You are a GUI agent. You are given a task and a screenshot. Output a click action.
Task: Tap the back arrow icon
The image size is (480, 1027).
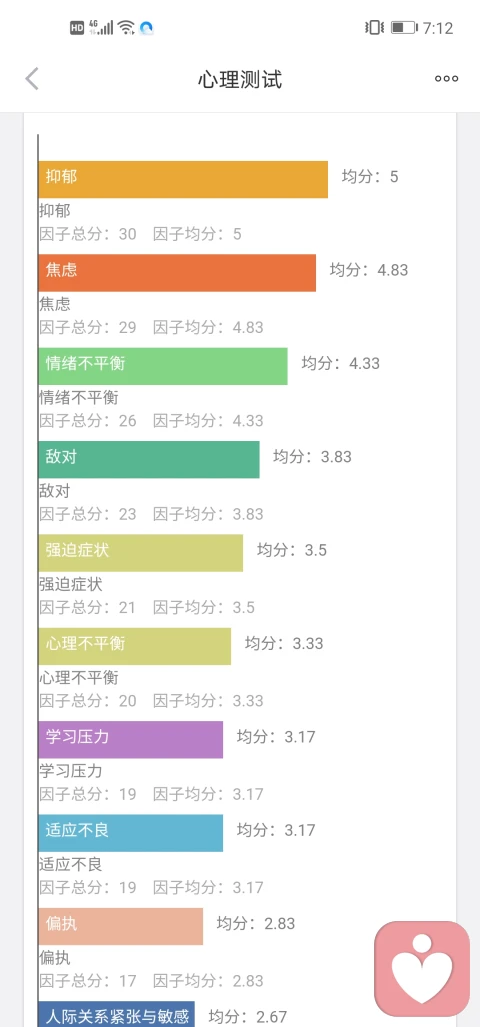(32, 79)
